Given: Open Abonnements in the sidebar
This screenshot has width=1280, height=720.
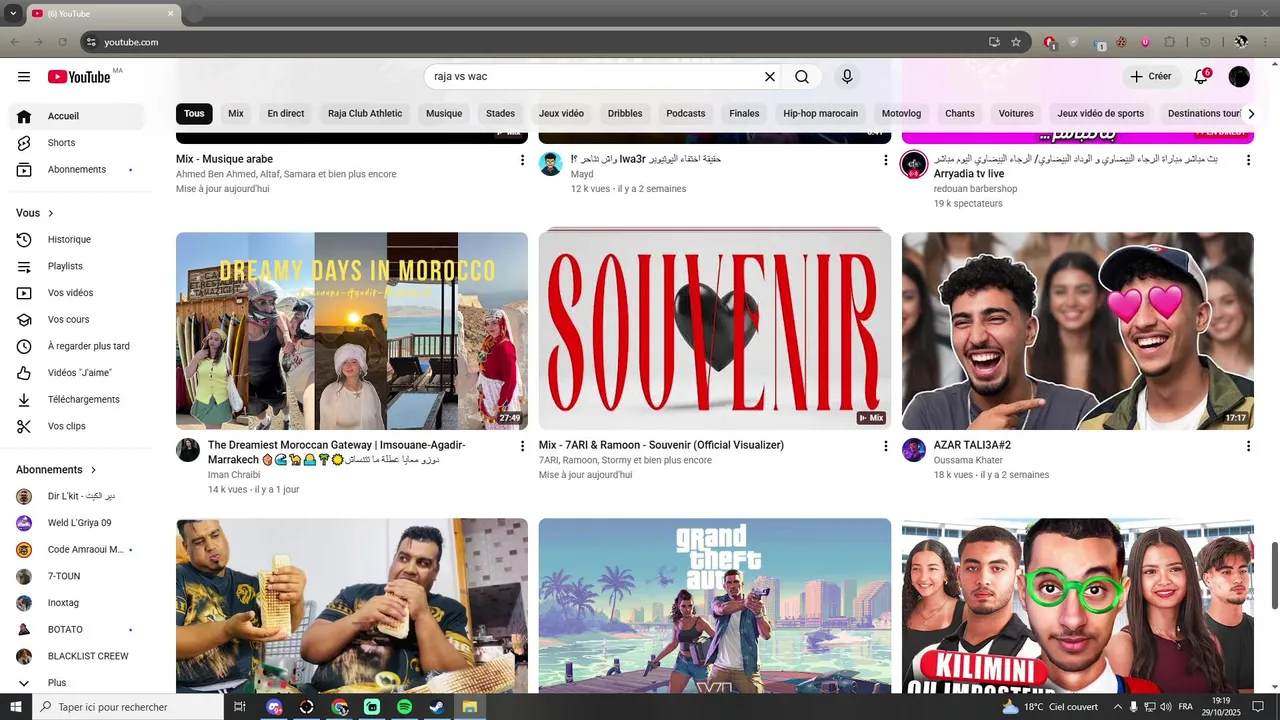Looking at the screenshot, I should (x=76, y=170).
